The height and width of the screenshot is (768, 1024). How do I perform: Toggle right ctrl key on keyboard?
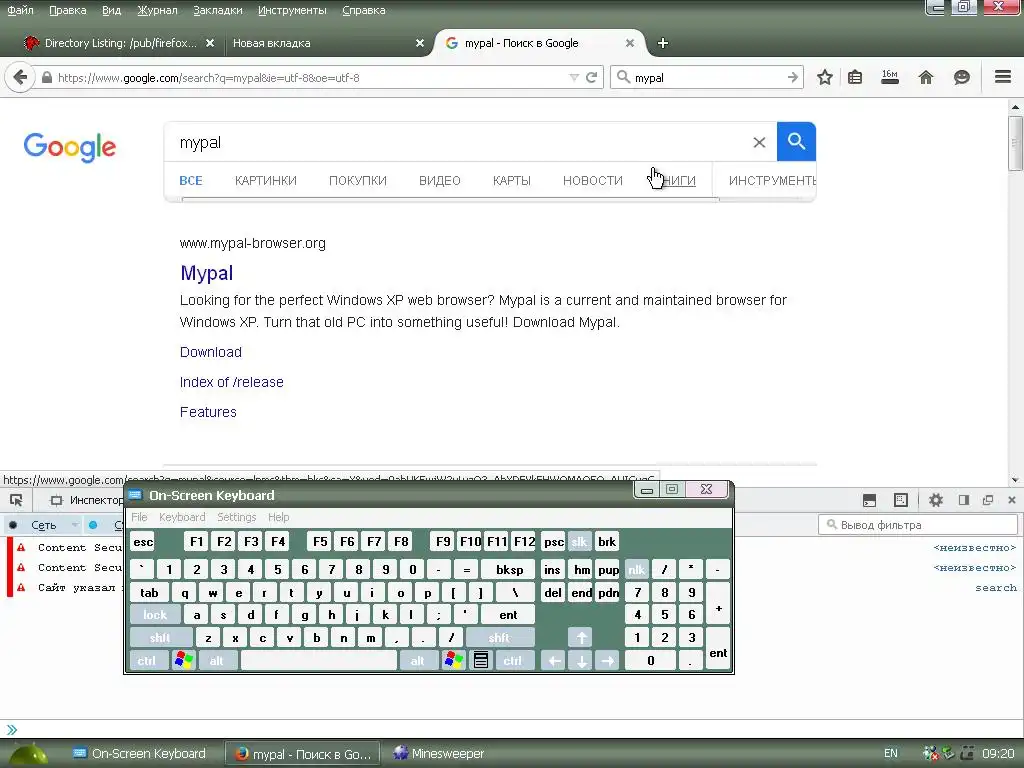coord(513,660)
